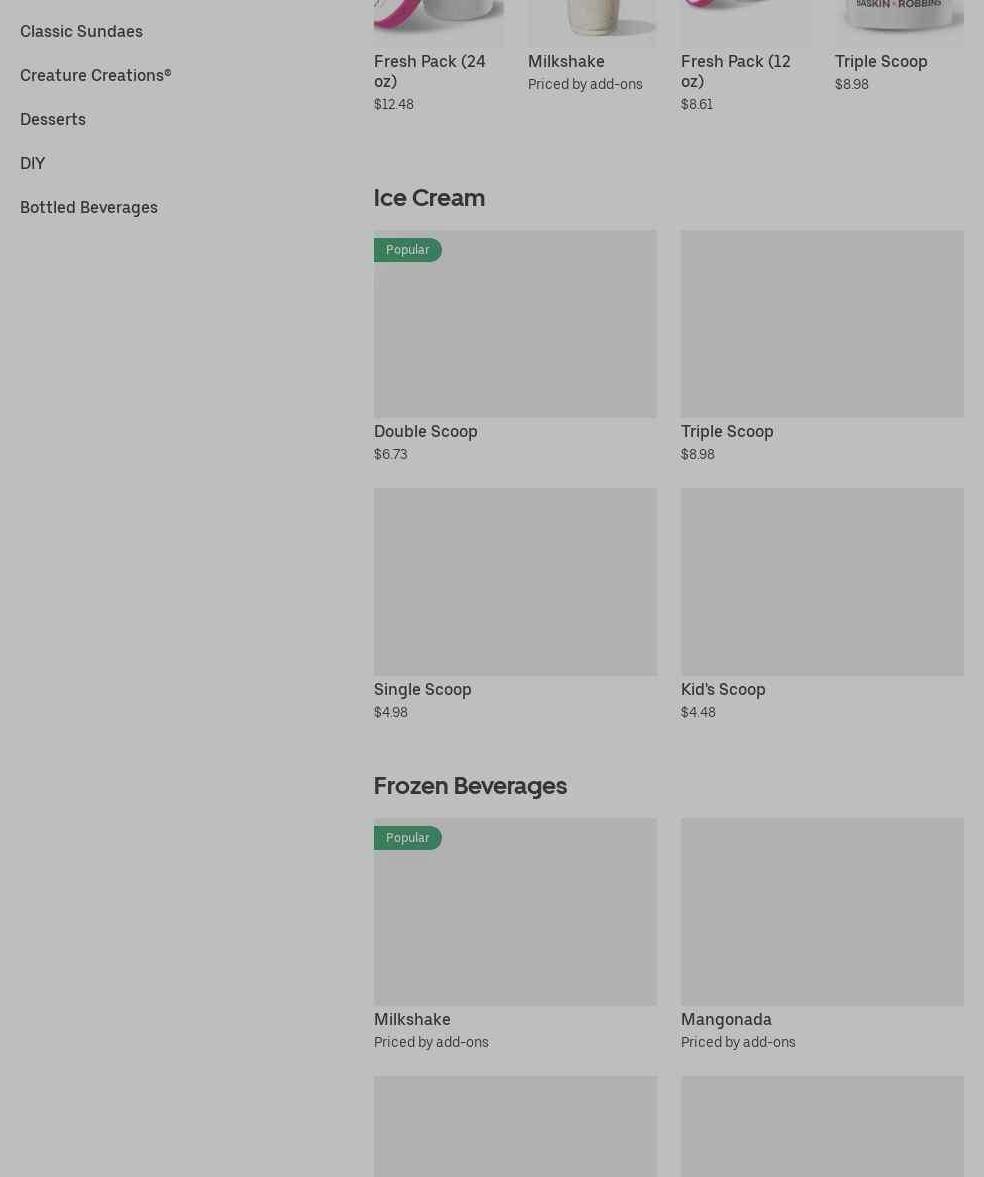Go to the Desserts category
Image resolution: width=984 pixels, height=1177 pixels.
point(53,120)
